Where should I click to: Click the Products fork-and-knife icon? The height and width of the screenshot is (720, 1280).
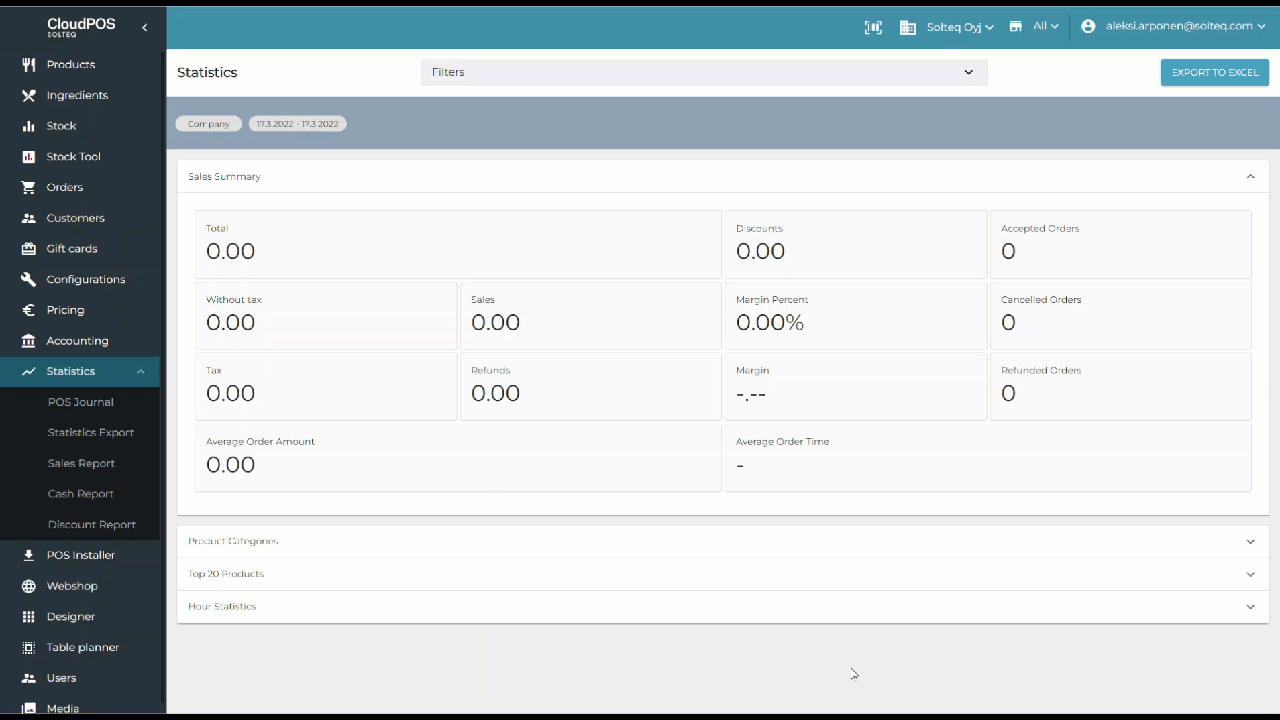coord(29,64)
